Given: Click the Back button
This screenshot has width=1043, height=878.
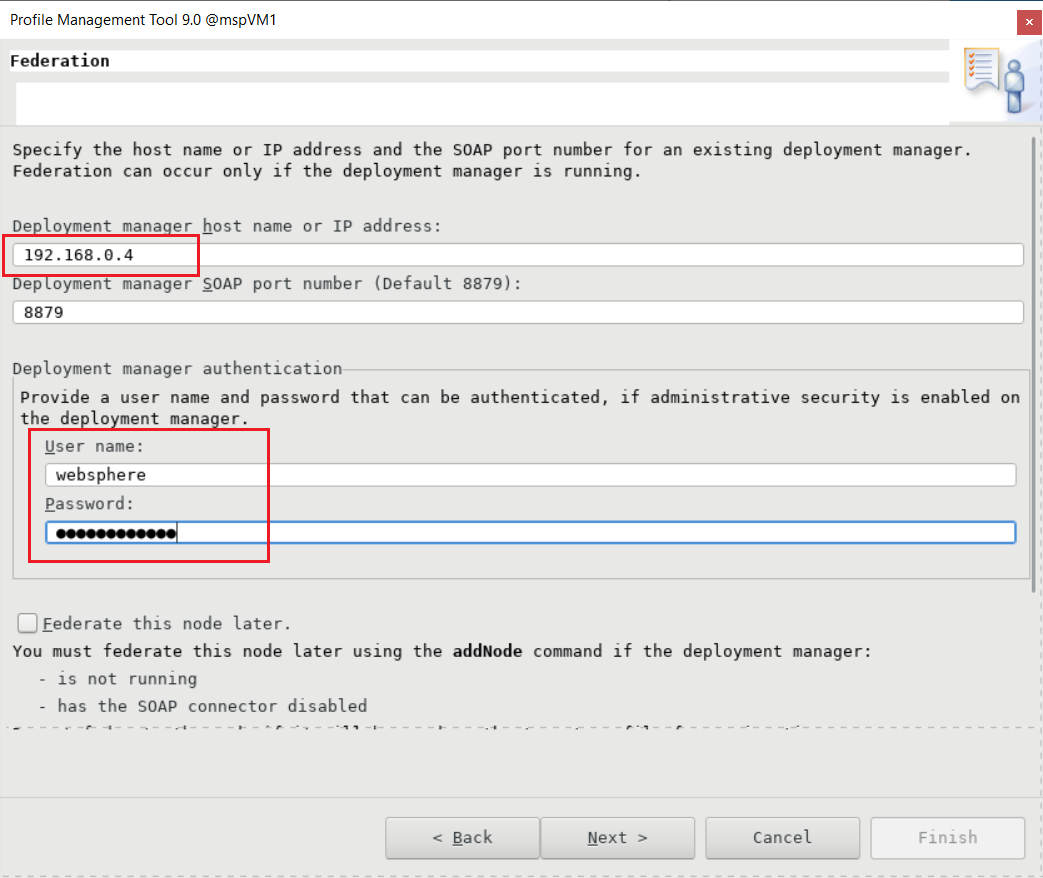Looking at the screenshot, I should click(462, 838).
